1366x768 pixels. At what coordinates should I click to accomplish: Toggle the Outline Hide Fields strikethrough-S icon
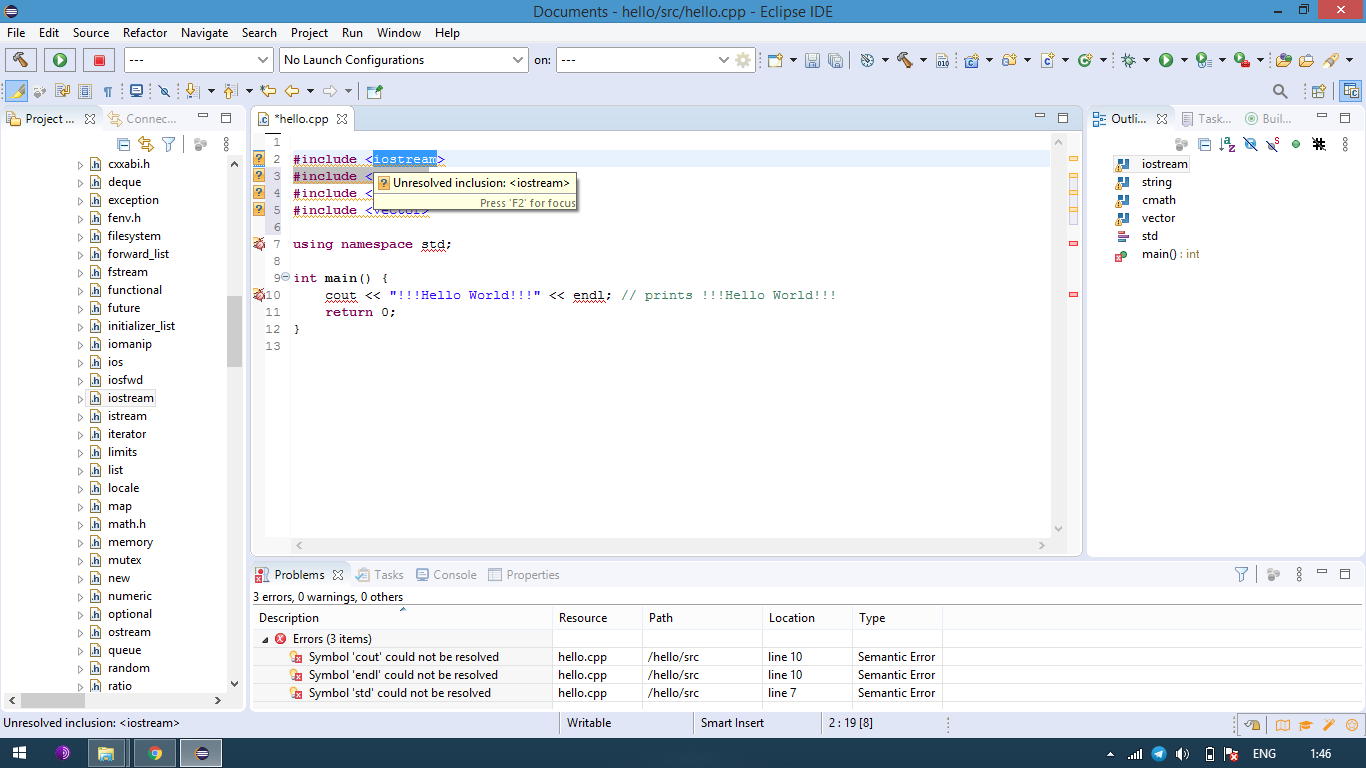pyautogui.click(x=1273, y=144)
